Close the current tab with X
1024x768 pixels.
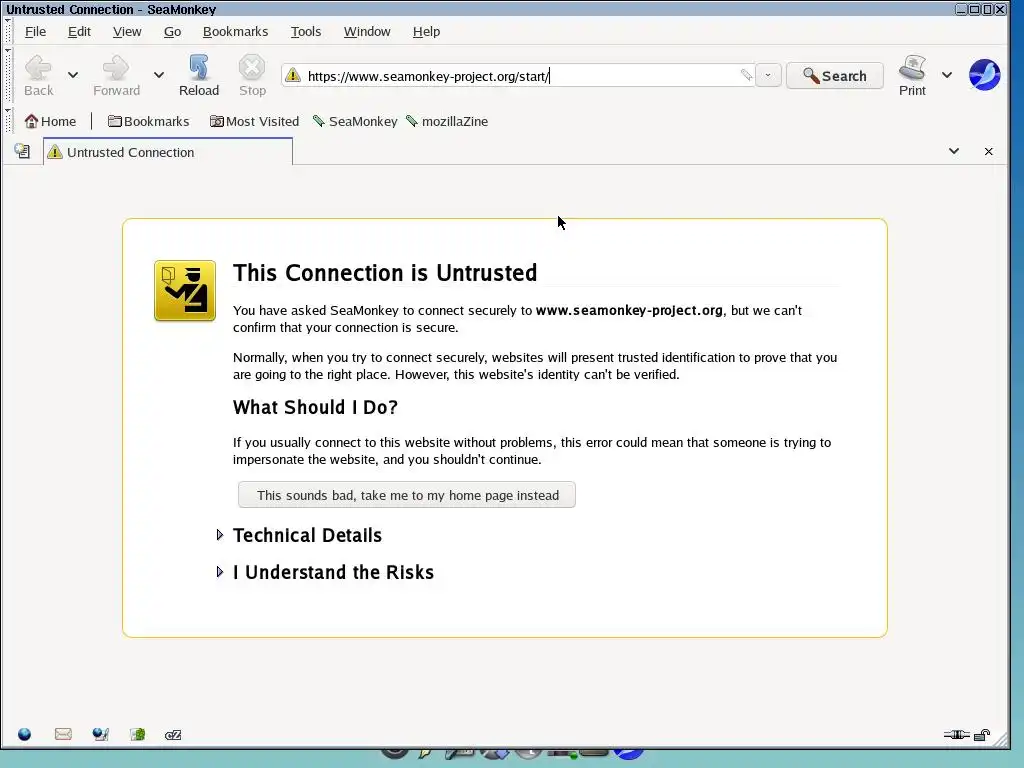click(x=989, y=152)
